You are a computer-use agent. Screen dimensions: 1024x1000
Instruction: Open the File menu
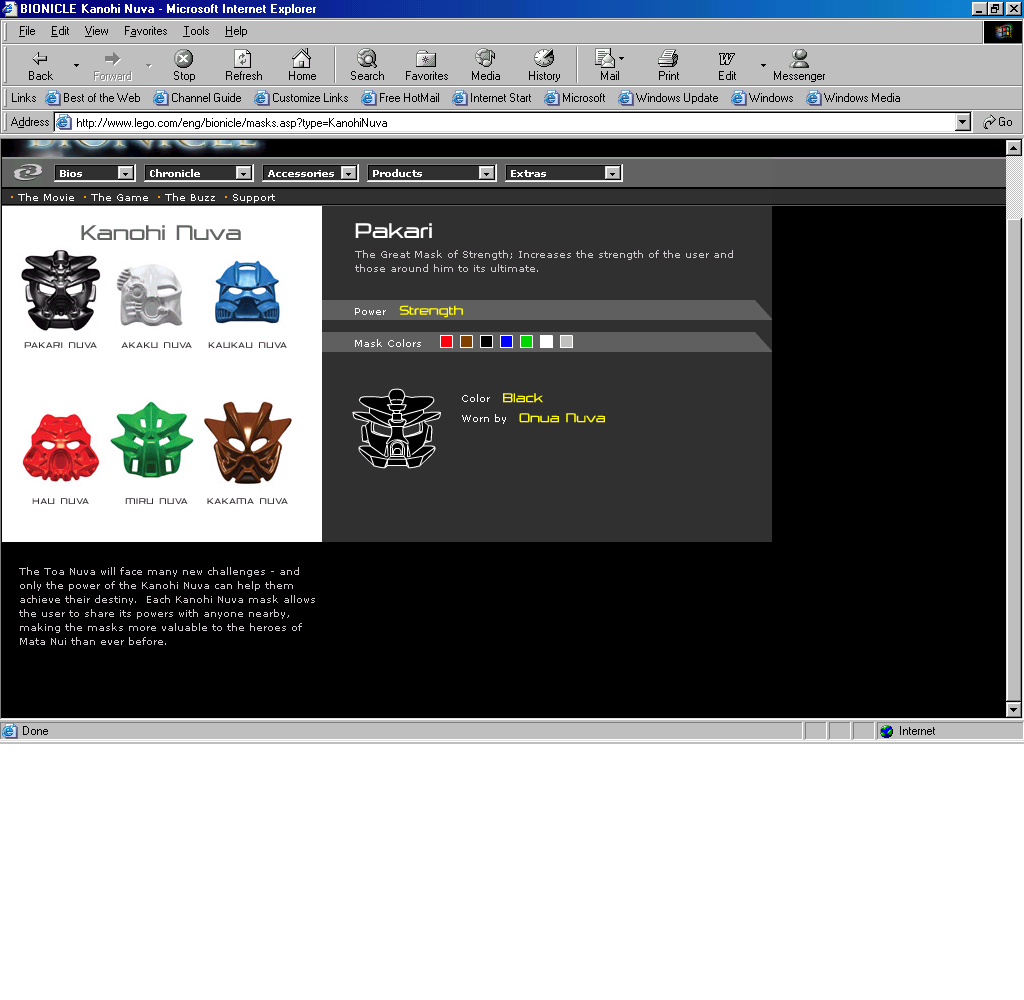(27, 31)
